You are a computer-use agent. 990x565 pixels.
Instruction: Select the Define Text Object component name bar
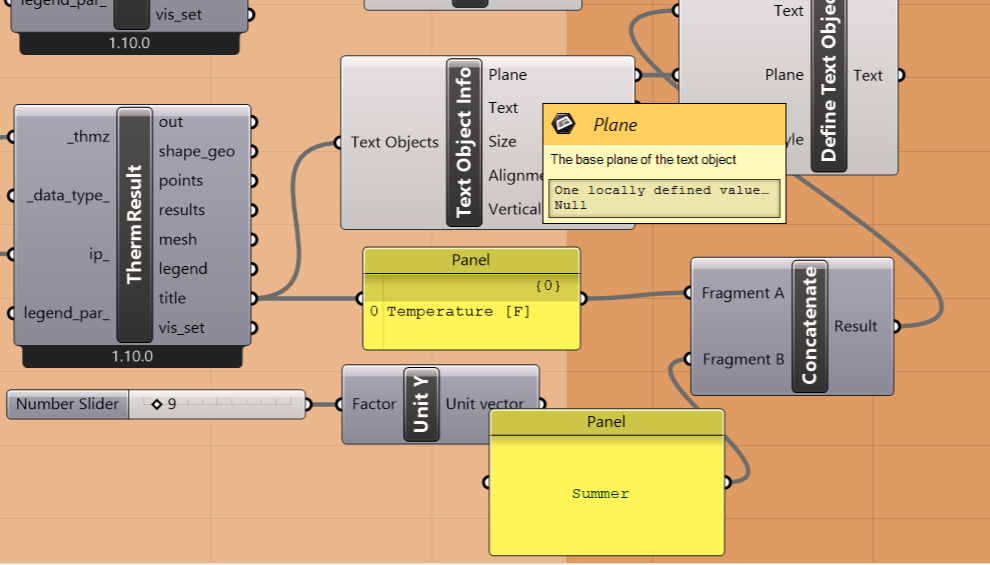(828, 85)
